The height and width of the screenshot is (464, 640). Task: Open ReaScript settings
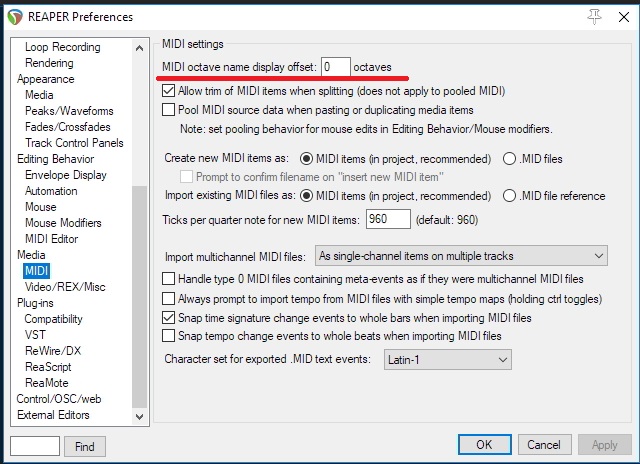click(x=48, y=367)
